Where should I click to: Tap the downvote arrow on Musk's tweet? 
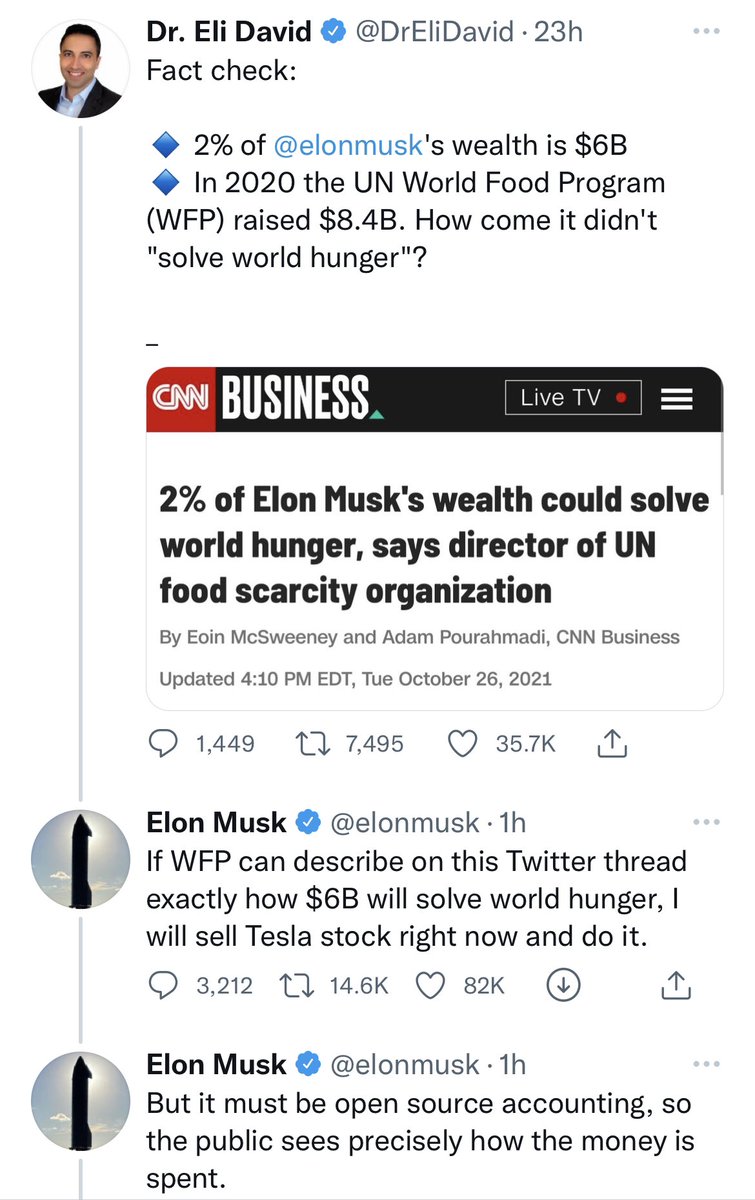coord(563,986)
